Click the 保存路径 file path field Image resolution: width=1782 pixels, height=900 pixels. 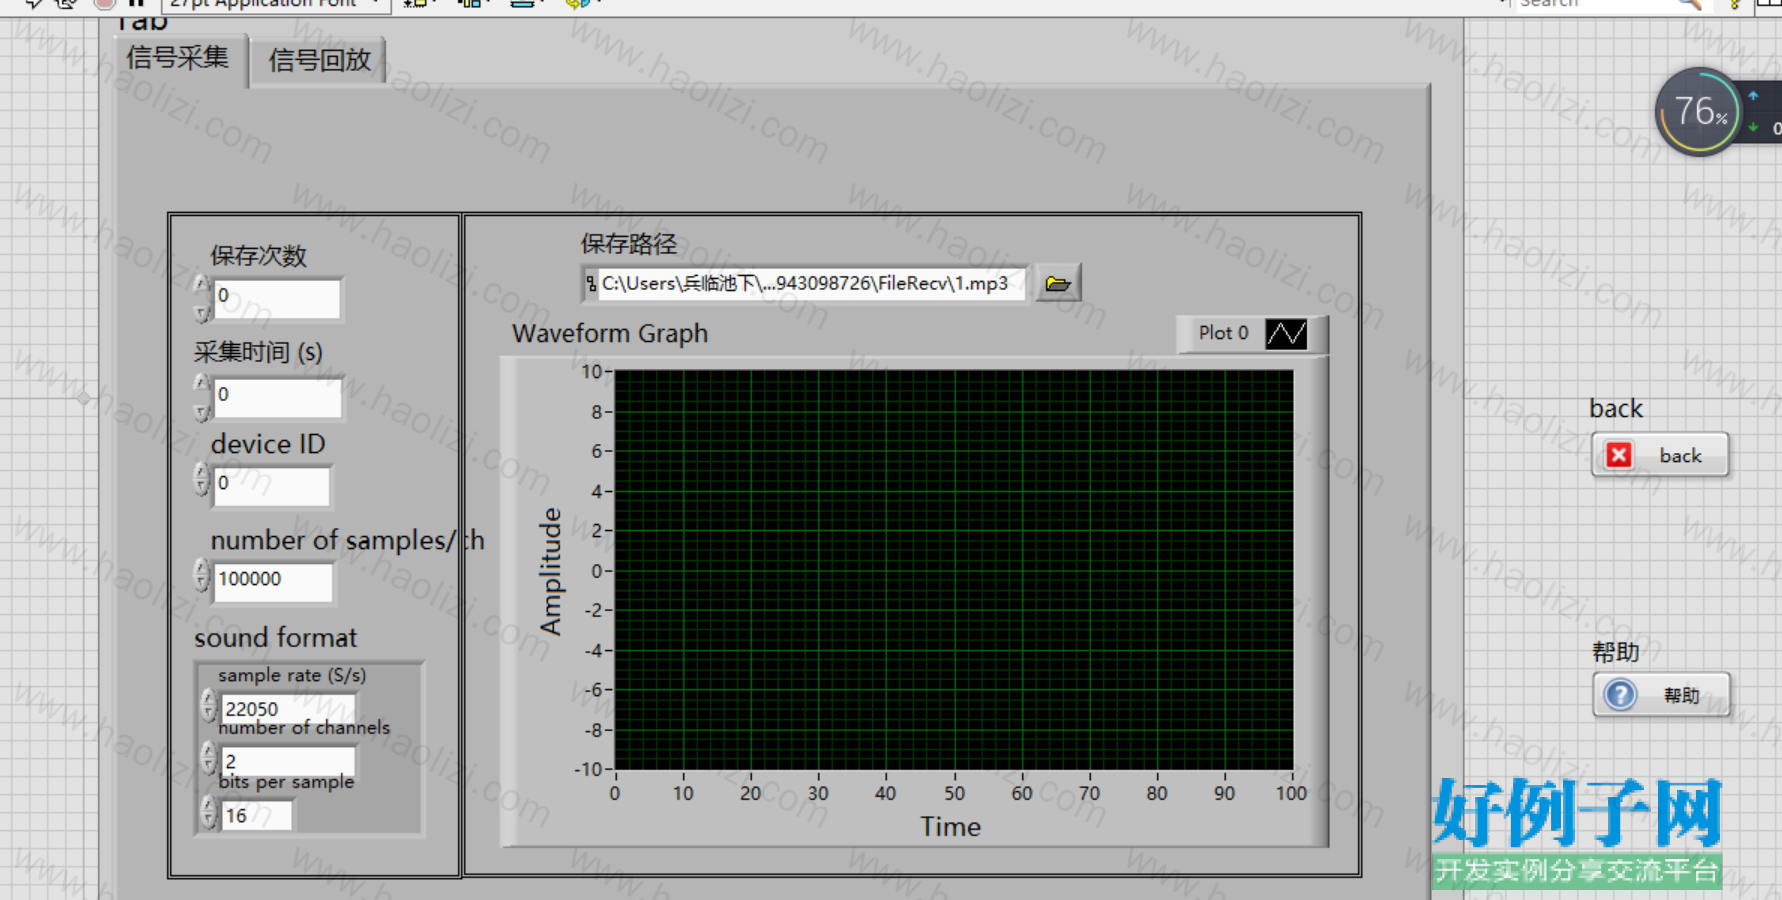tap(811, 284)
